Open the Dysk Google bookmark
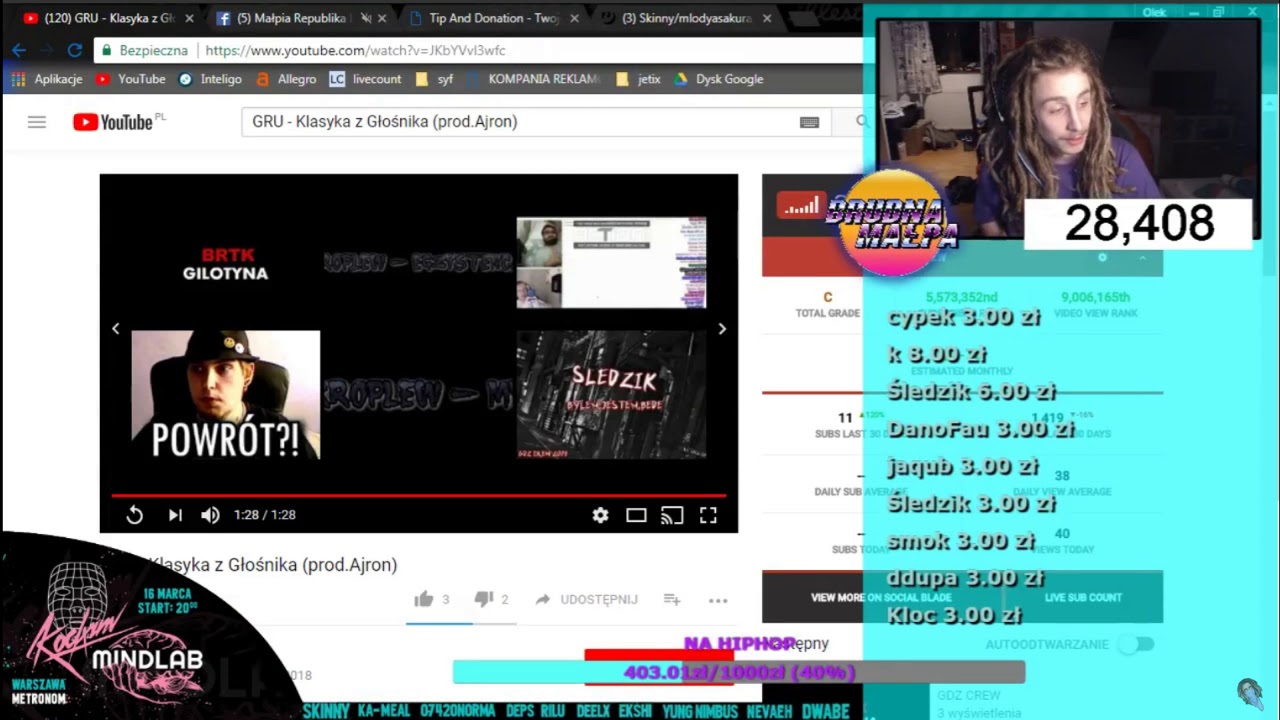The height and width of the screenshot is (720, 1280). pyautogui.click(x=719, y=79)
